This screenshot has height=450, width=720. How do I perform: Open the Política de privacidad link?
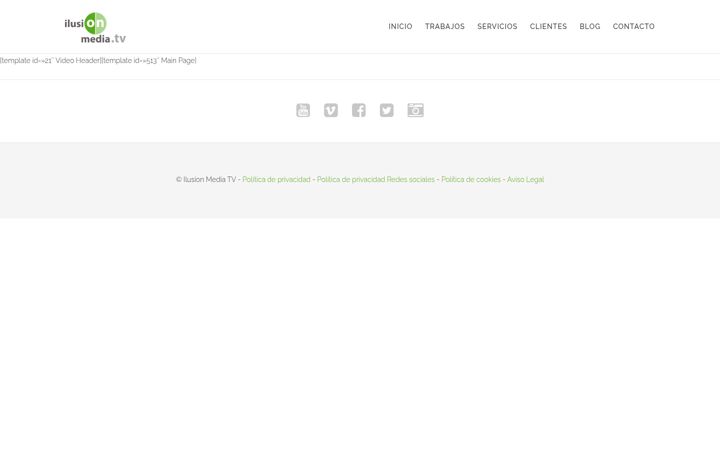(276, 180)
